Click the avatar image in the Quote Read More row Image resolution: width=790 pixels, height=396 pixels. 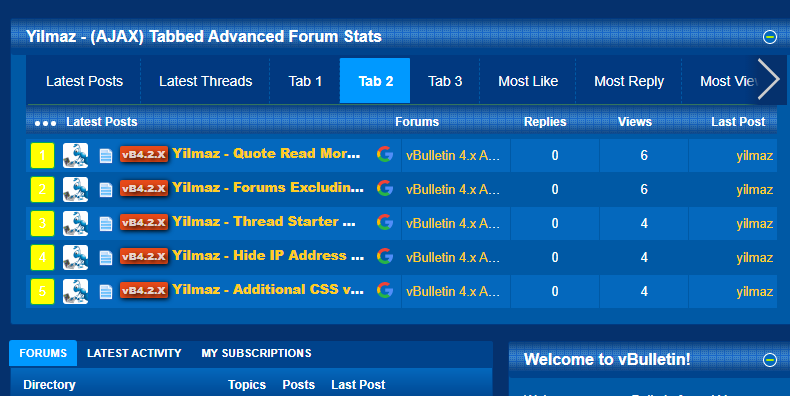tap(76, 155)
